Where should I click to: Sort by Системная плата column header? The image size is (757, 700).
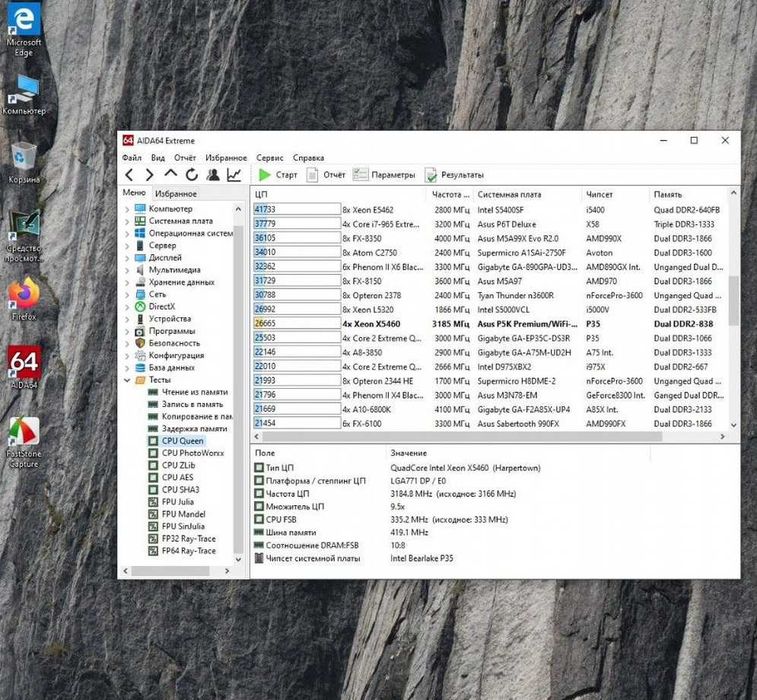coord(528,195)
